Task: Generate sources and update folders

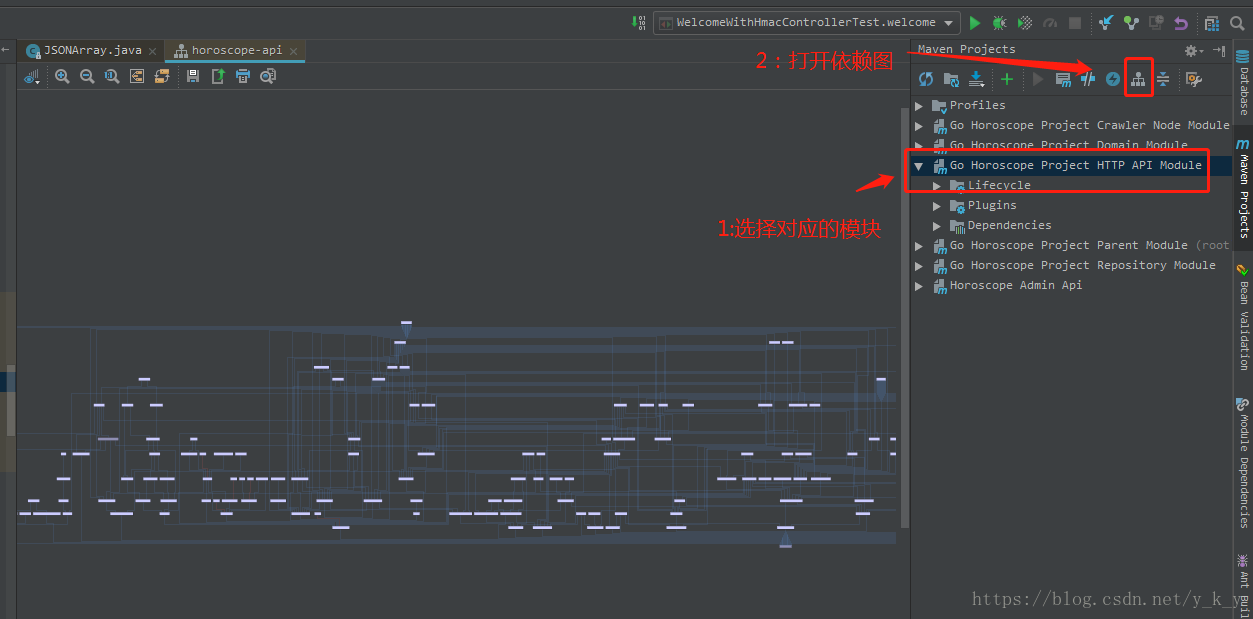Action: tap(951, 79)
